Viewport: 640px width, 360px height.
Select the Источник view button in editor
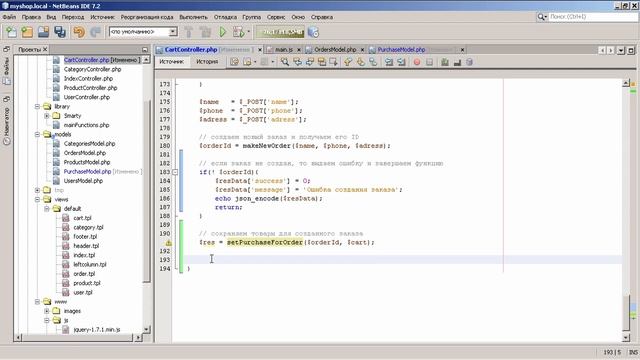[172, 62]
